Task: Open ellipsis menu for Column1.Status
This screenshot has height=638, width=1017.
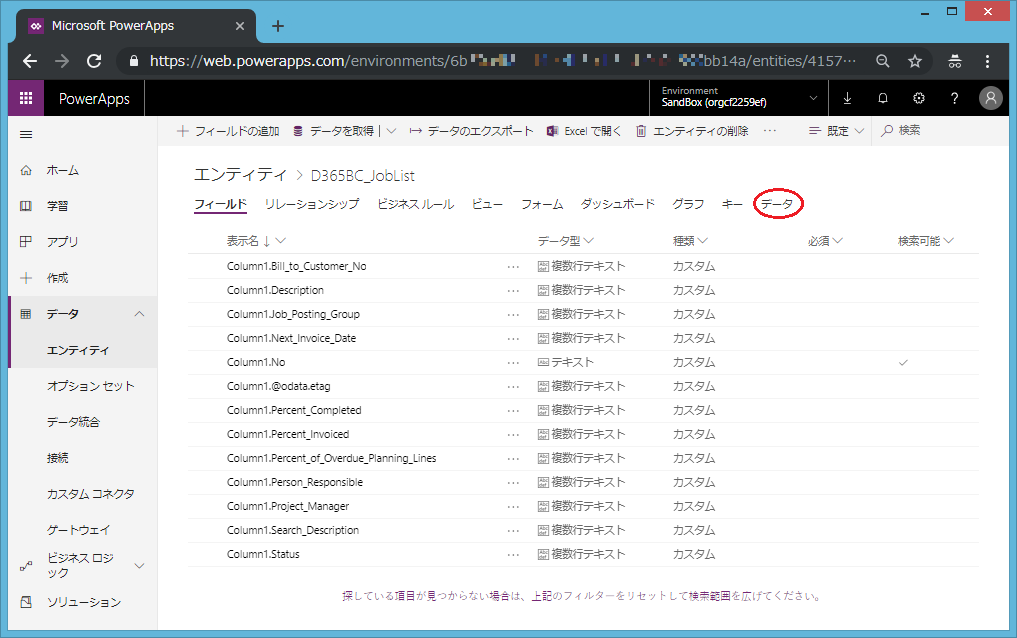Action: [x=514, y=554]
